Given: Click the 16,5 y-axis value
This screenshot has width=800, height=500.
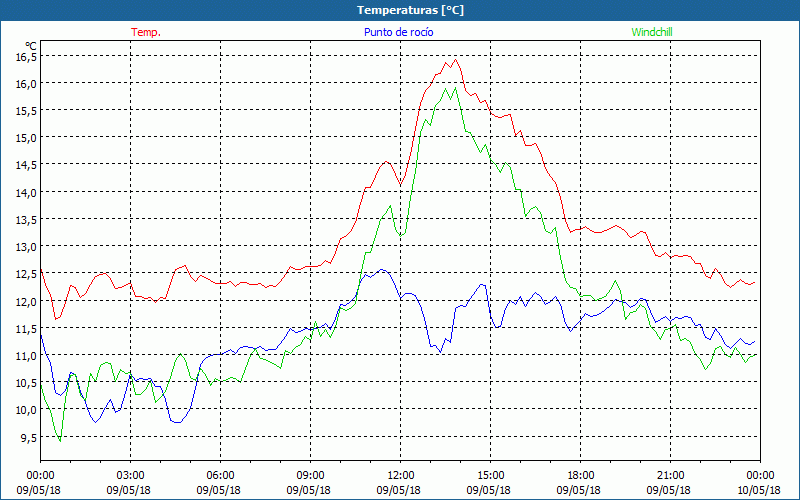Looking at the screenshot, I should pos(26,57).
